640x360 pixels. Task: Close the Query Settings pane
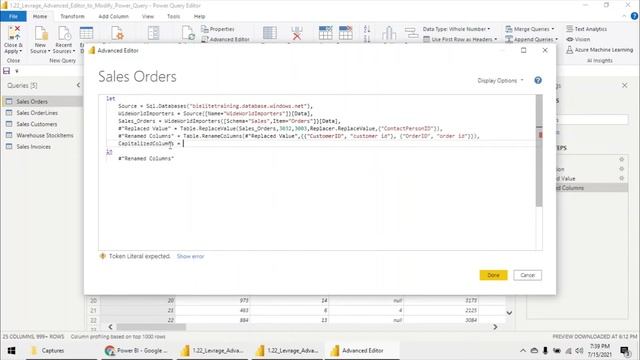pyautogui.click(x=624, y=85)
